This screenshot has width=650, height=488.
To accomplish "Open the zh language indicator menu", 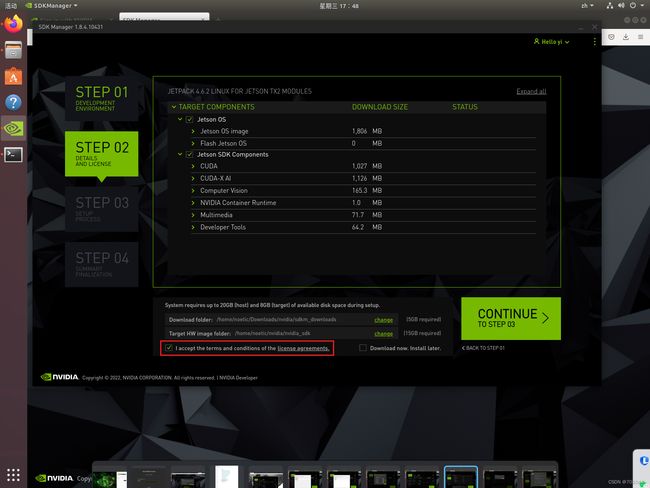I will coord(587,5).
